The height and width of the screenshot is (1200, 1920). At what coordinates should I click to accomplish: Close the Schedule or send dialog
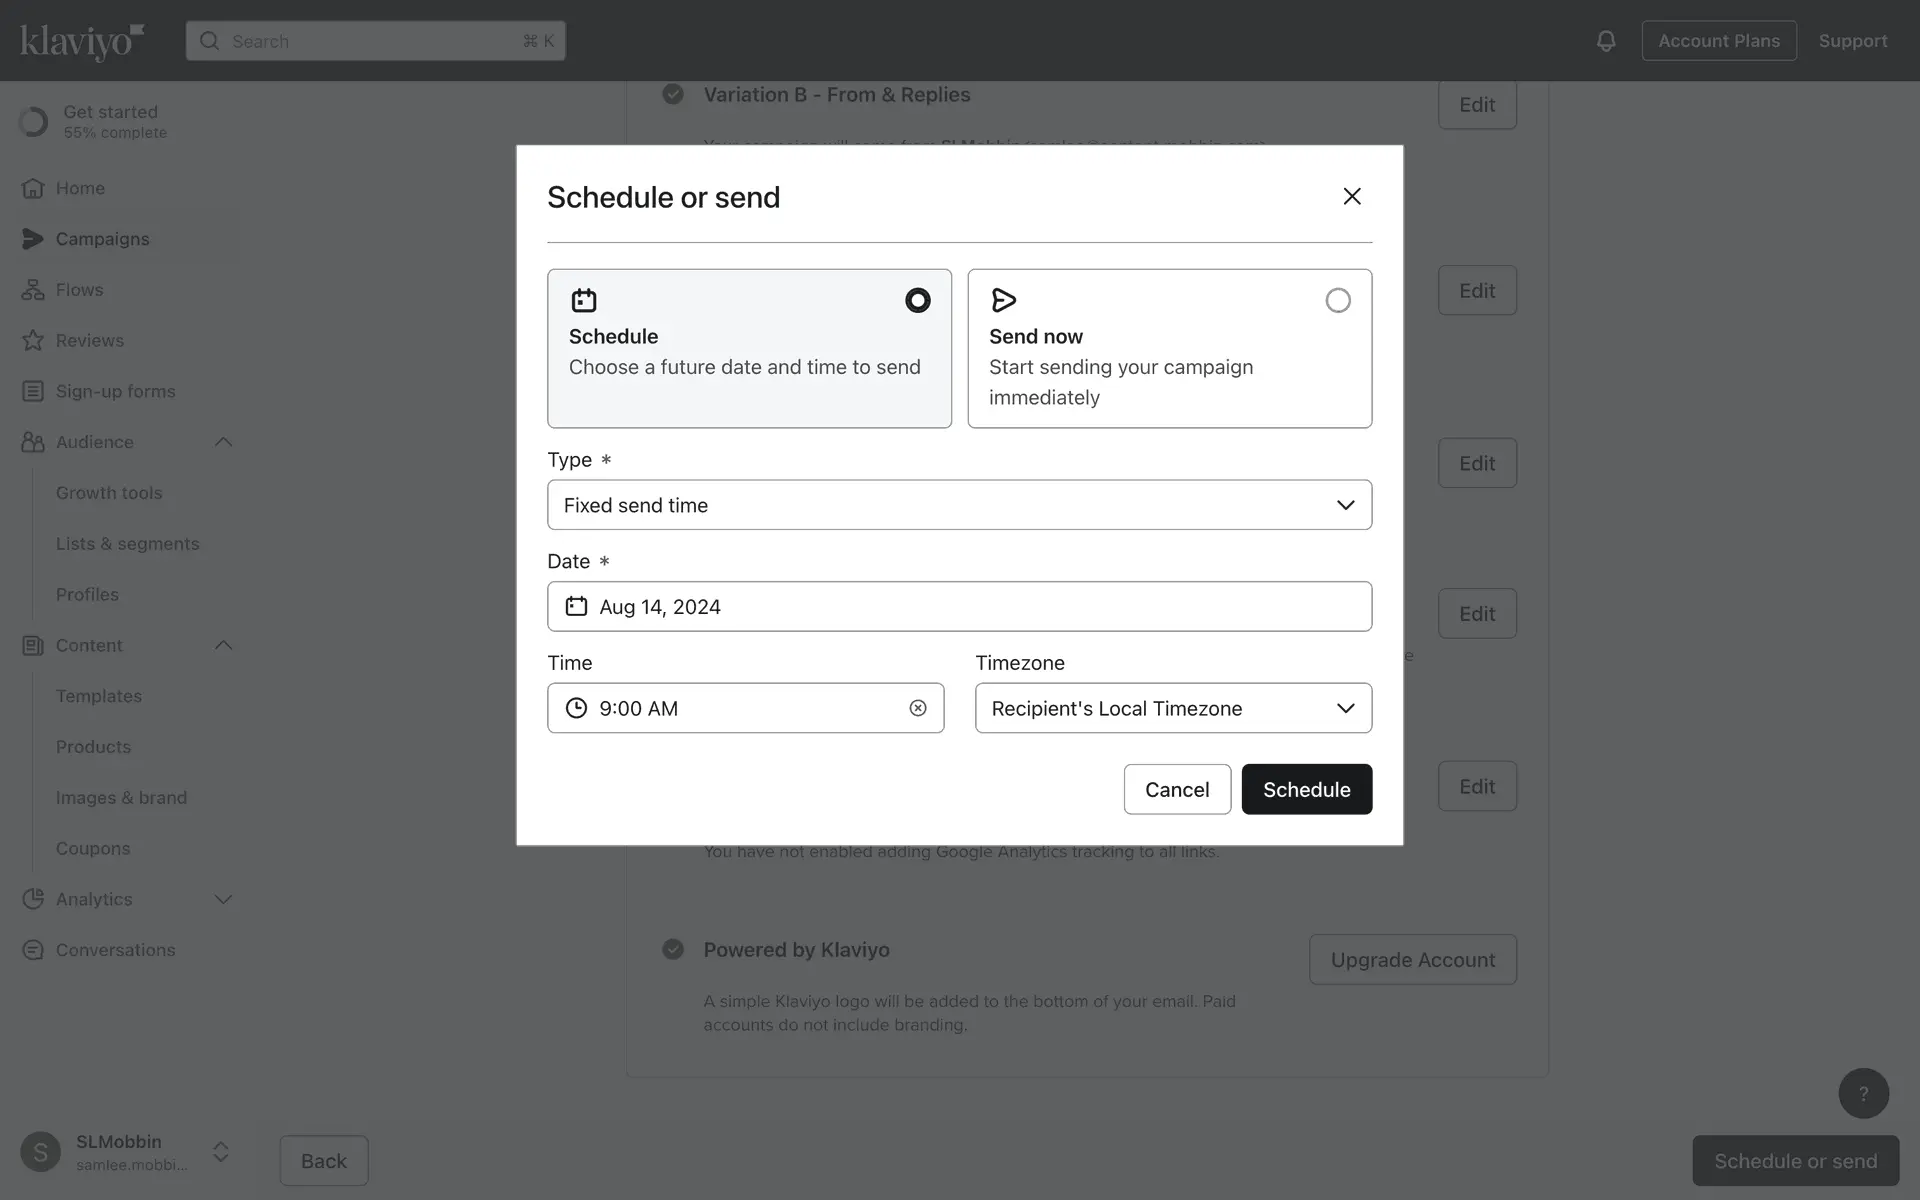(x=1351, y=196)
